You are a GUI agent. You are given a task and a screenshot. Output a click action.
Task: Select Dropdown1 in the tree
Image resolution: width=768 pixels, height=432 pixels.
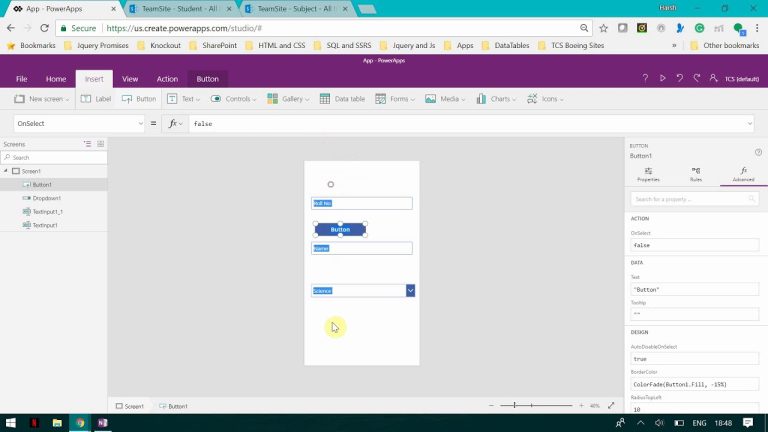coord(53,198)
